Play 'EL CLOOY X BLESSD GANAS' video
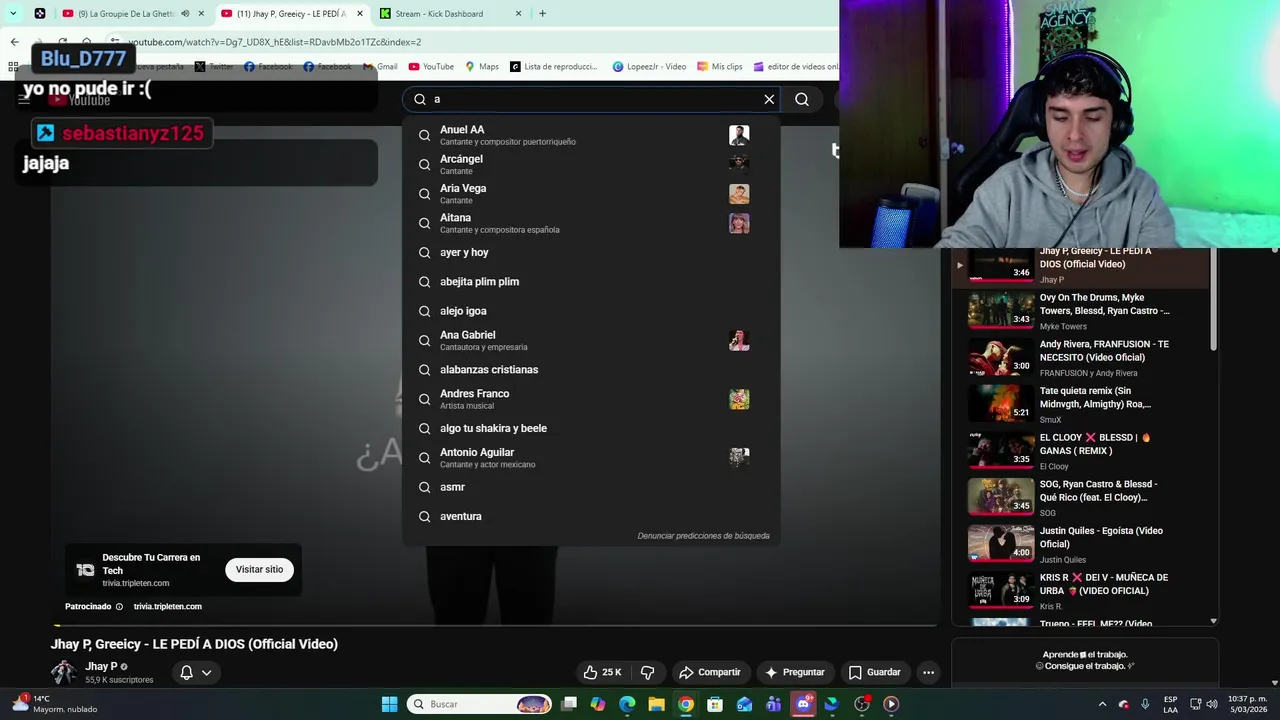 pos(1080,451)
